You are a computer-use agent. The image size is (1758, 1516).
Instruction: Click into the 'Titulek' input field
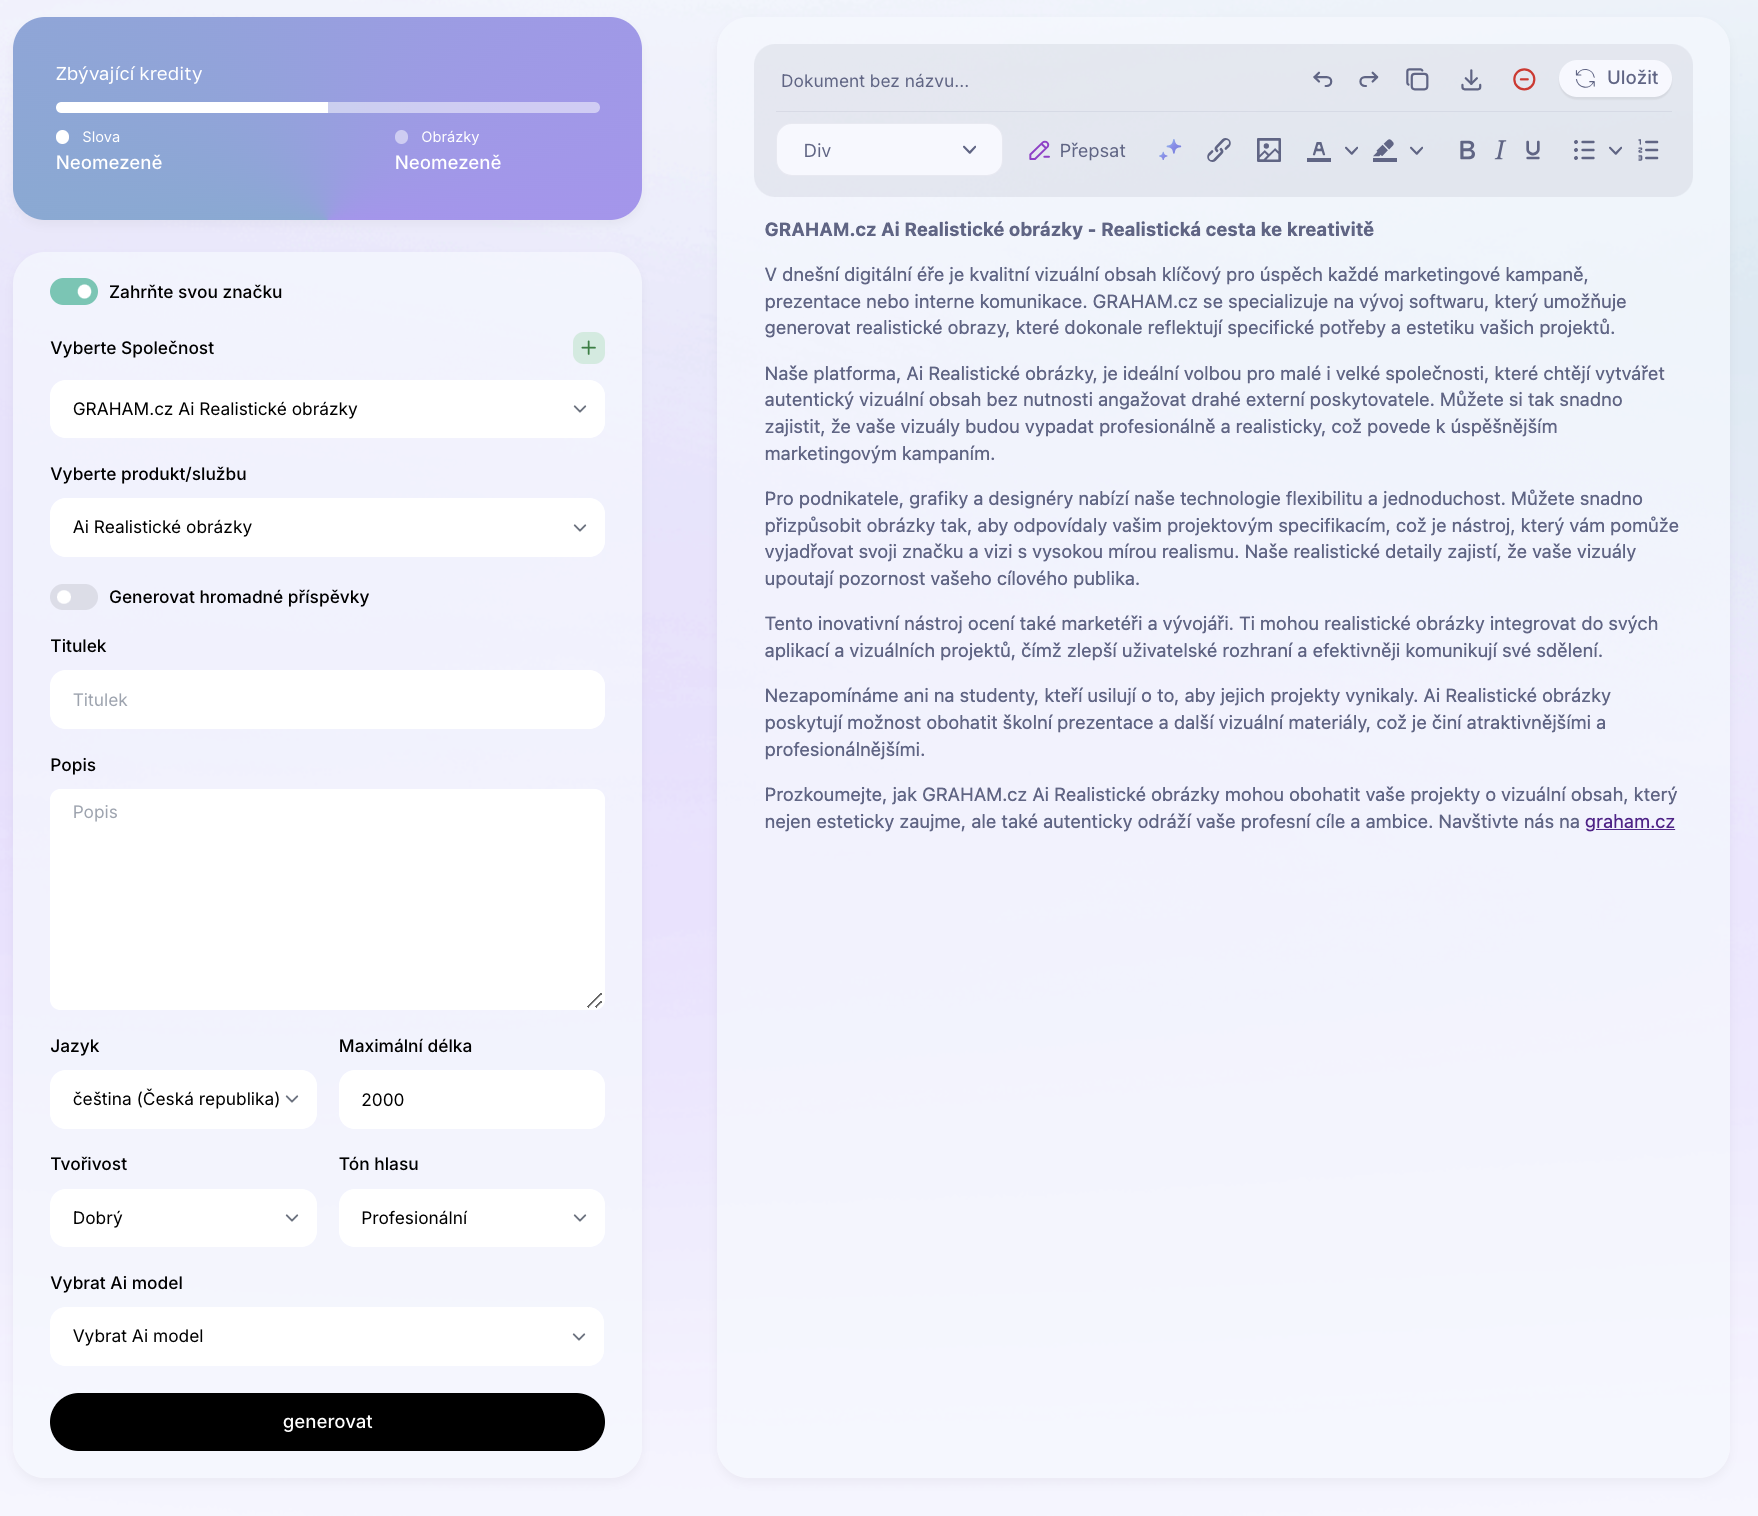coord(327,700)
